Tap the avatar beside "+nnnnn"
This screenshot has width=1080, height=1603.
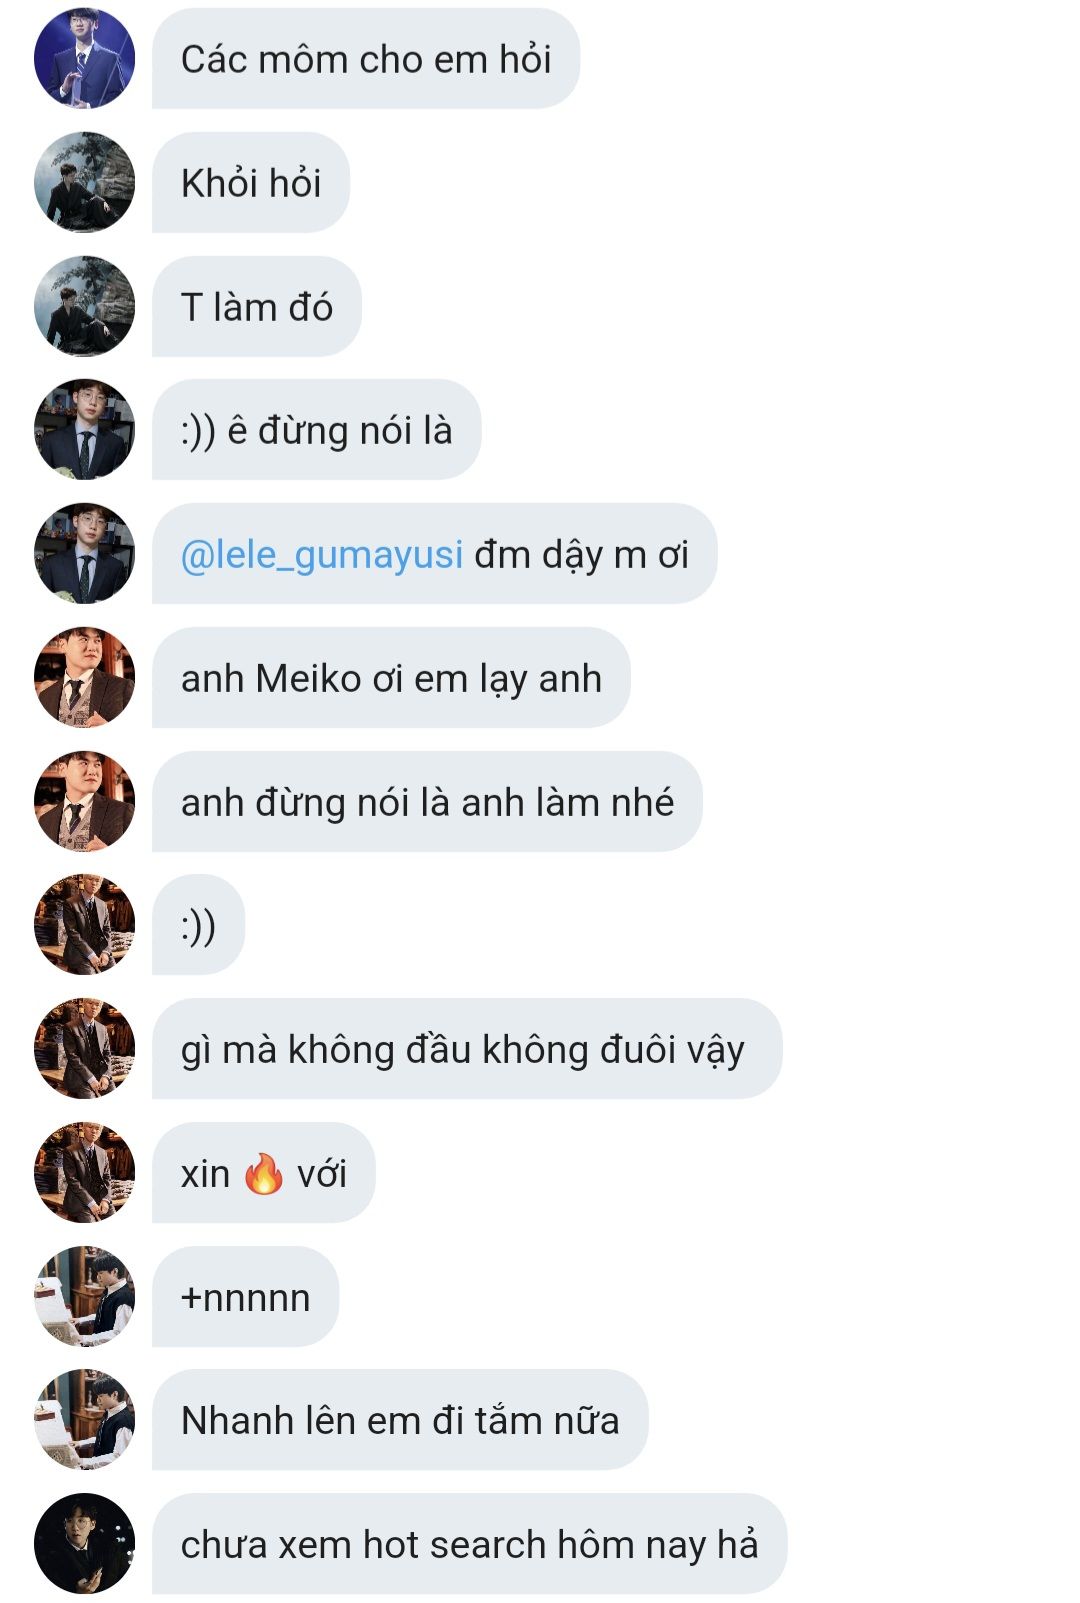pyautogui.click(x=84, y=1296)
